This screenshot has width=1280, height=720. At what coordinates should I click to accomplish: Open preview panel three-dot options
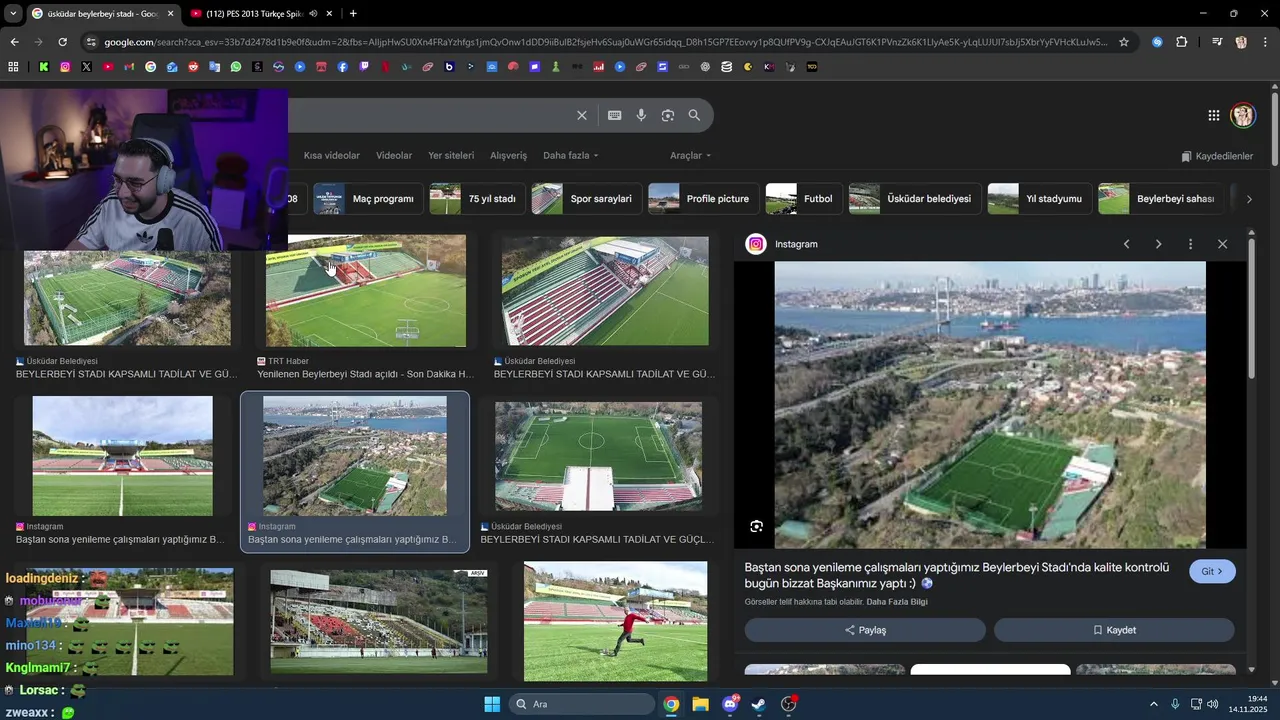pos(1190,244)
